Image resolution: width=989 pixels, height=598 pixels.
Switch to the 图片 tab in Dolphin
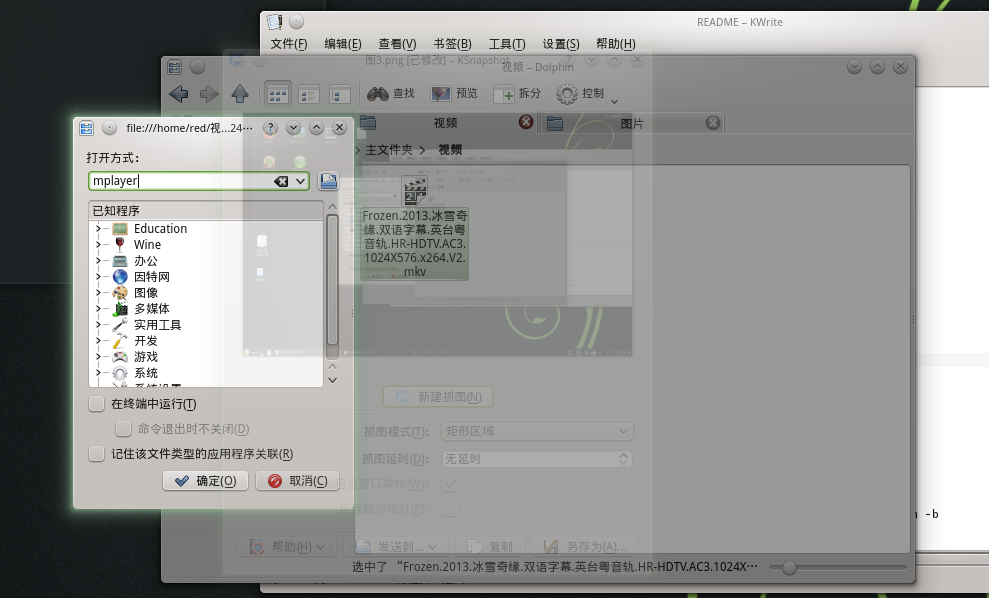[x=632, y=123]
